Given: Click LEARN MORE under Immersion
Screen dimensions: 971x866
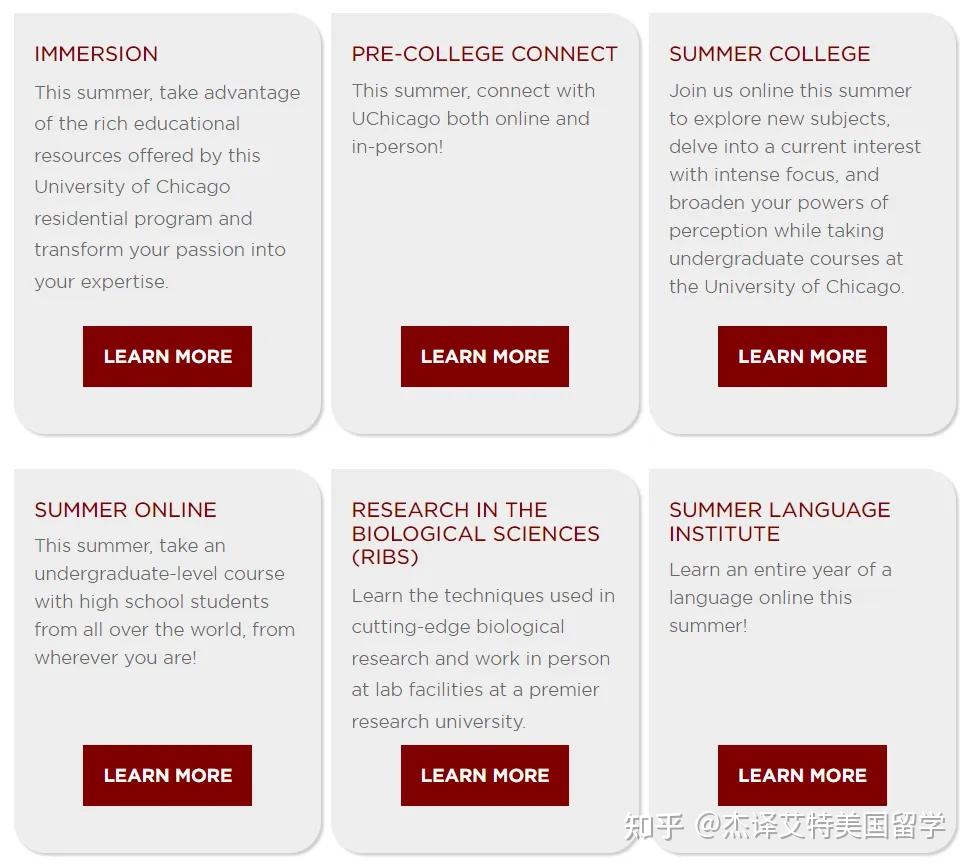Looking at the screenshot, I should [x=167, y=356].
